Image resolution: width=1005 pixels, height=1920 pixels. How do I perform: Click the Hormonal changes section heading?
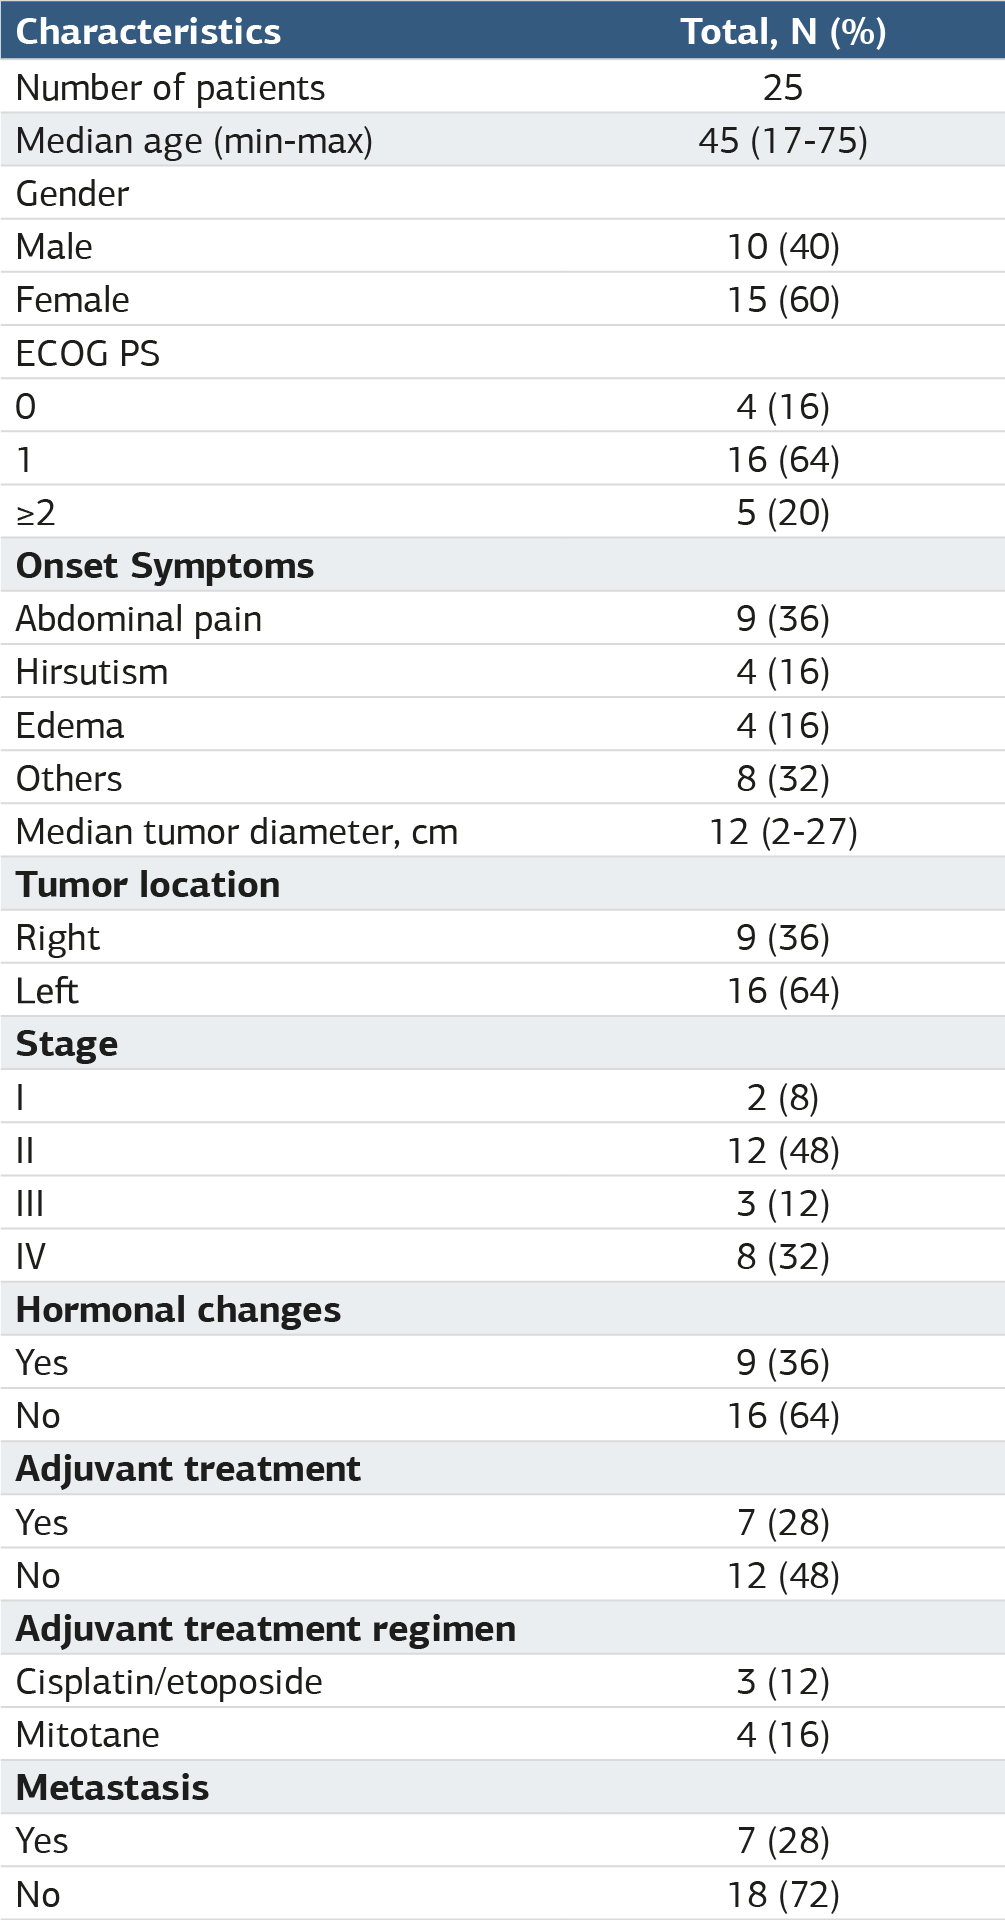178,1310
